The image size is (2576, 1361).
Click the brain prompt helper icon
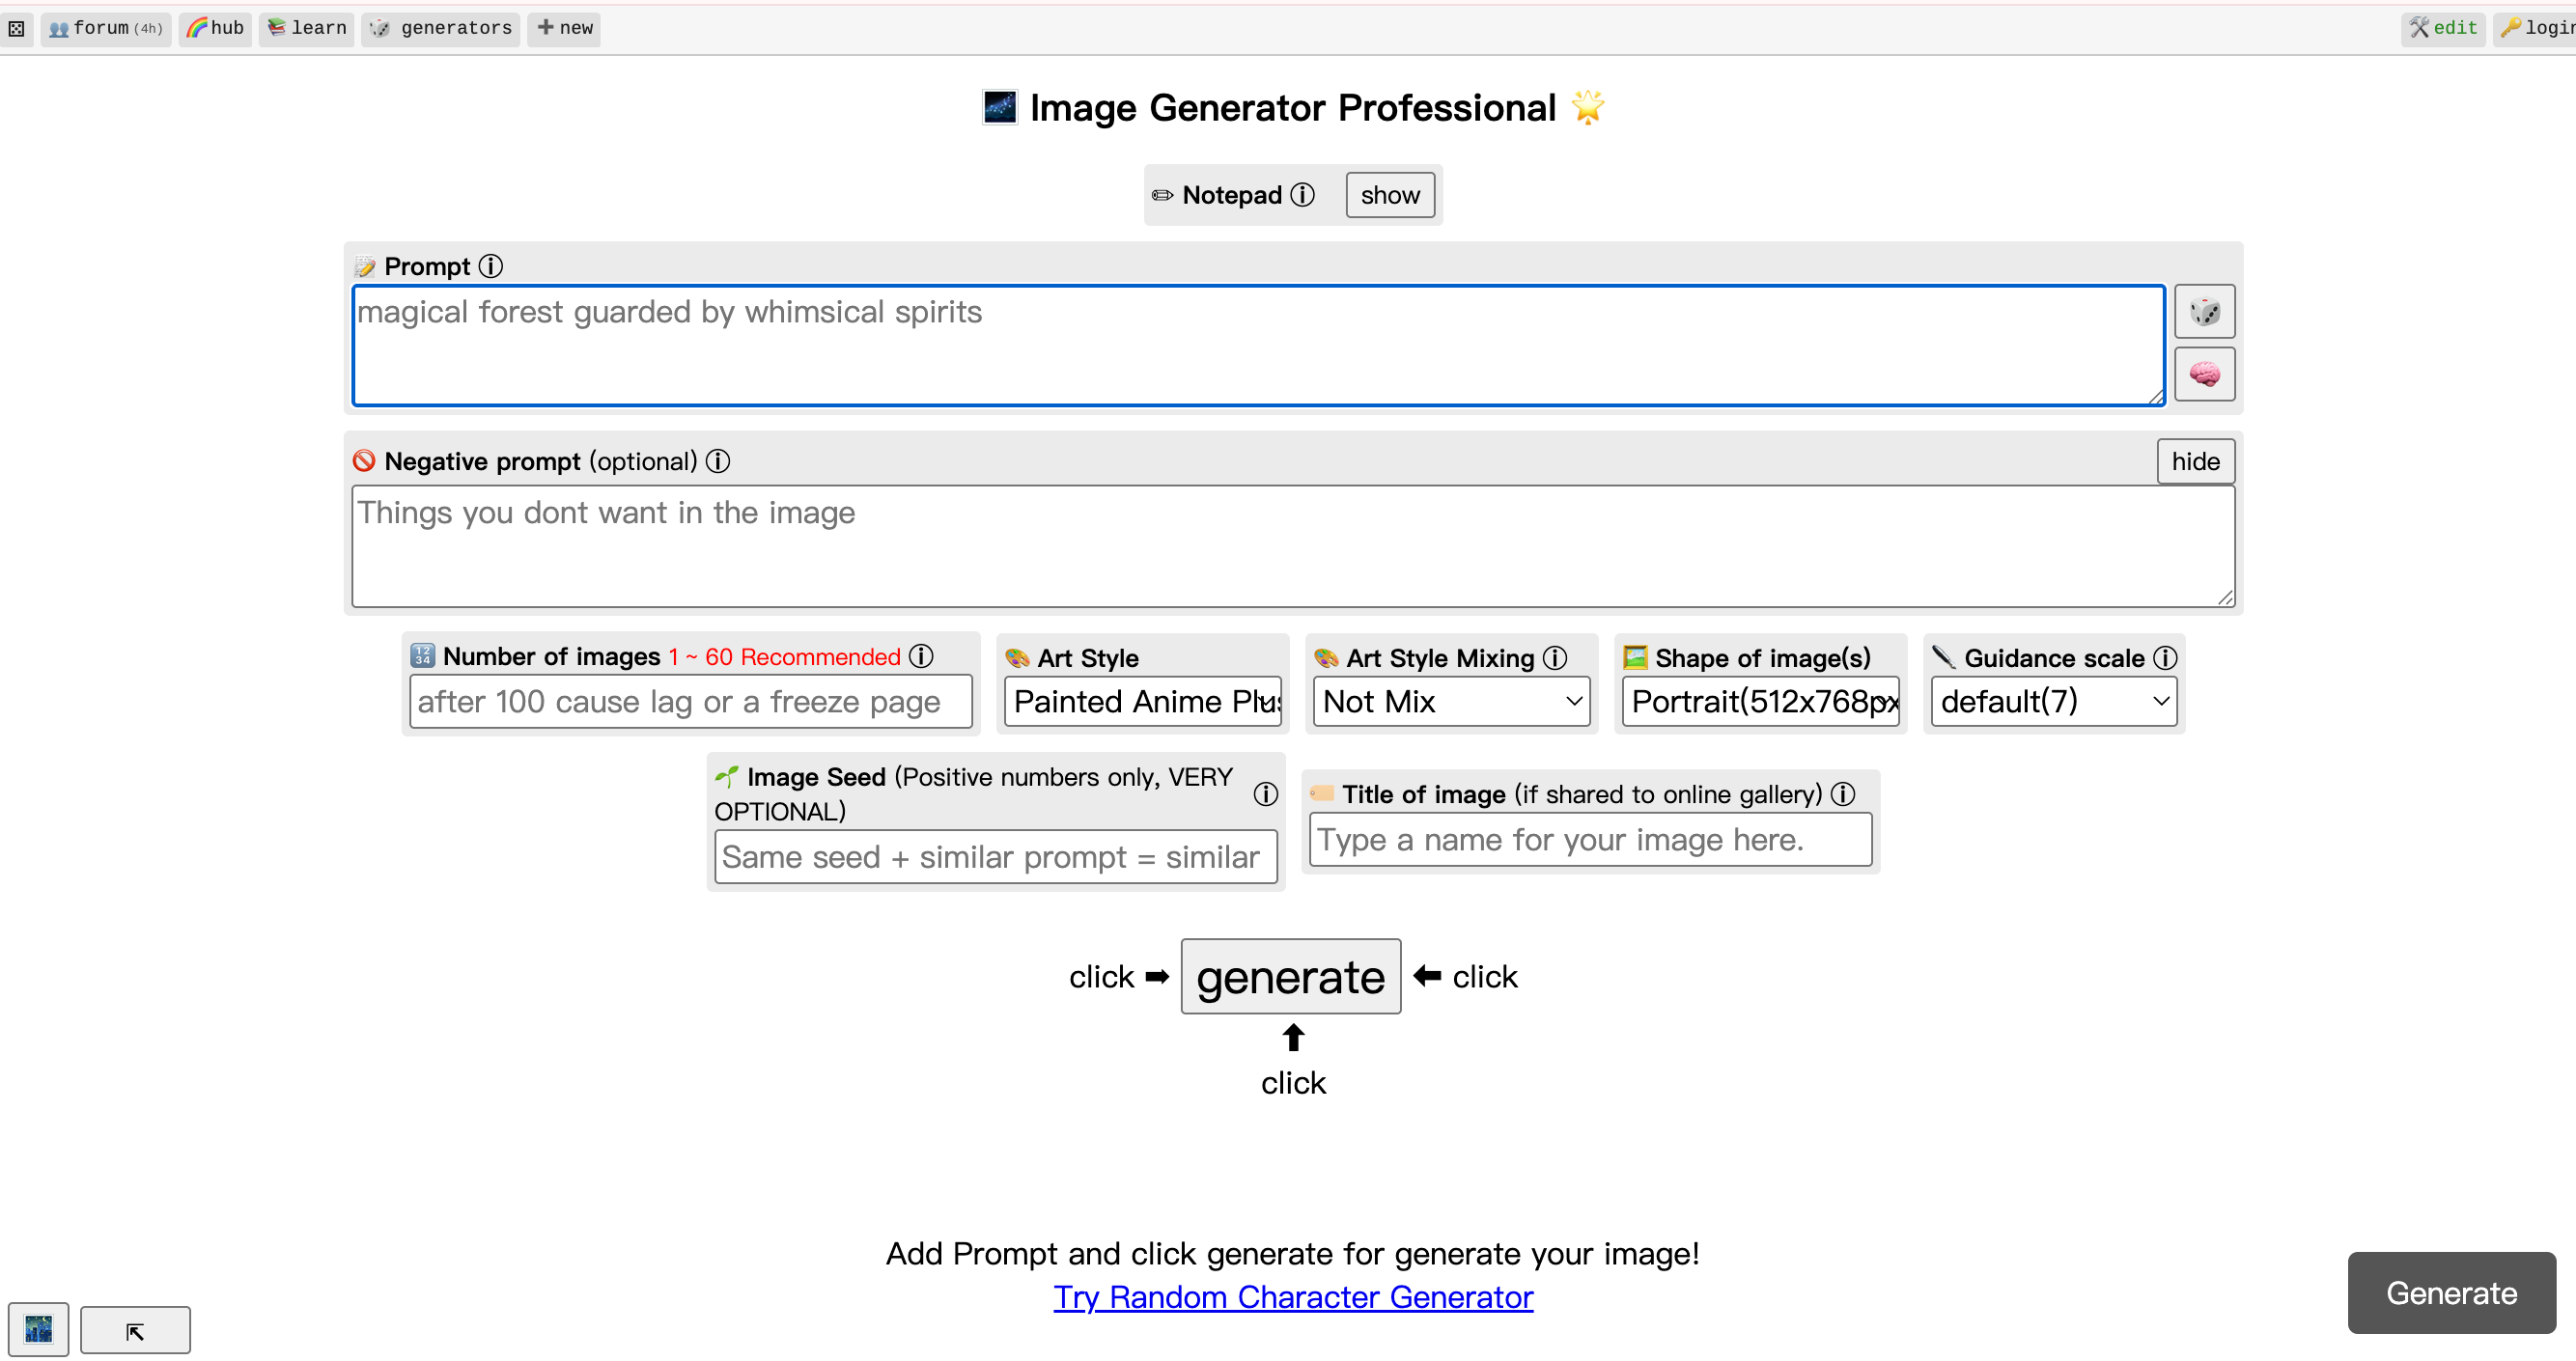coord(2204,374)
